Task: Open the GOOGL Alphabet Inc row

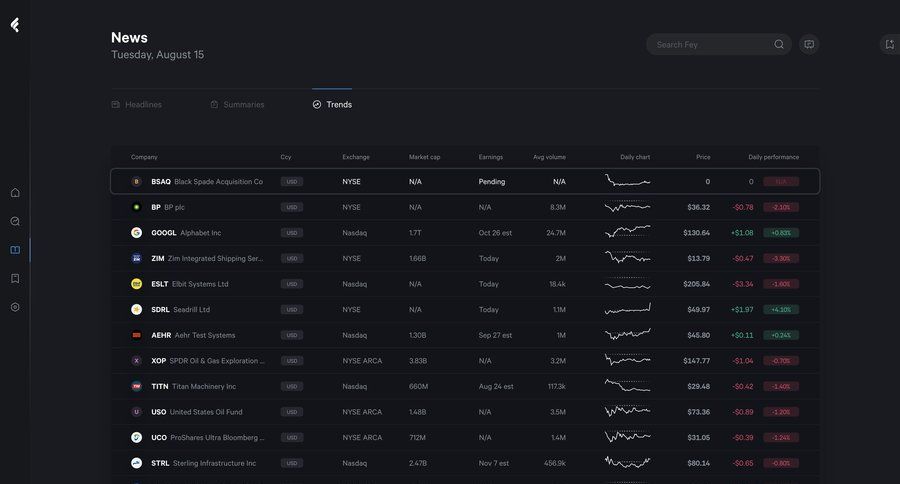Action: (x=200, y=233)
